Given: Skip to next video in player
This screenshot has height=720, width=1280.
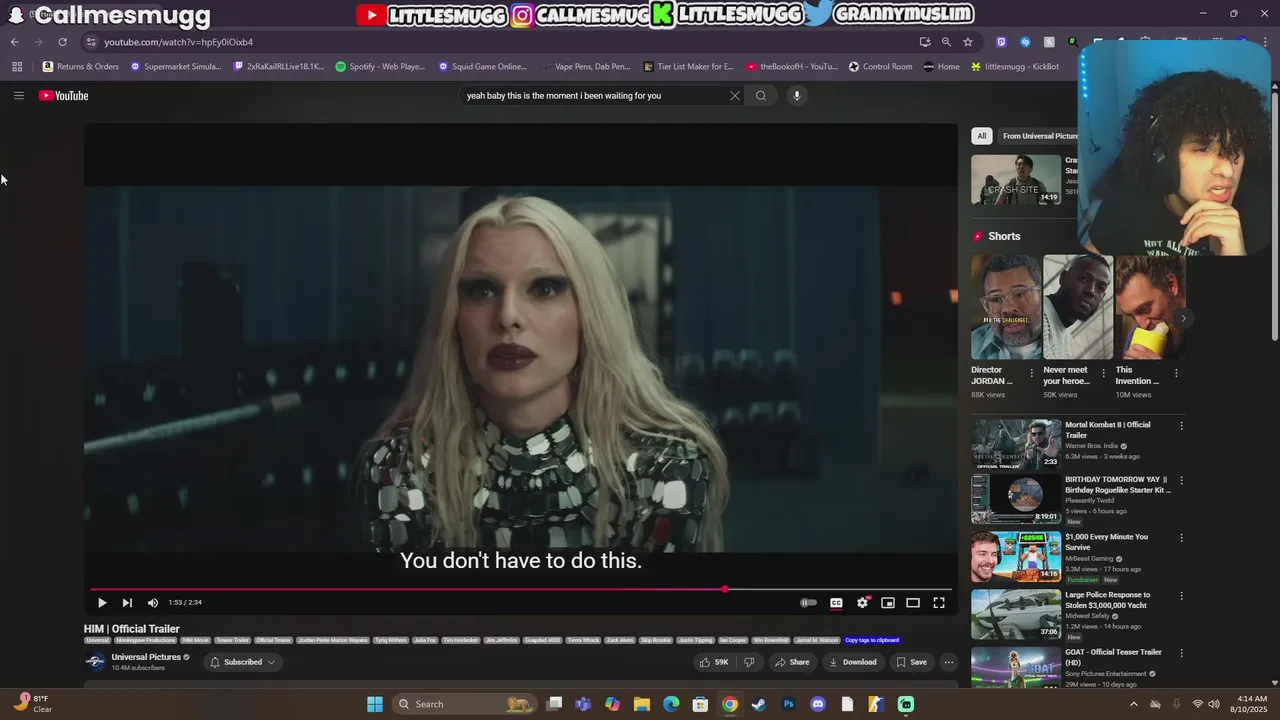Looking at the screenshot, I should 127,603.
